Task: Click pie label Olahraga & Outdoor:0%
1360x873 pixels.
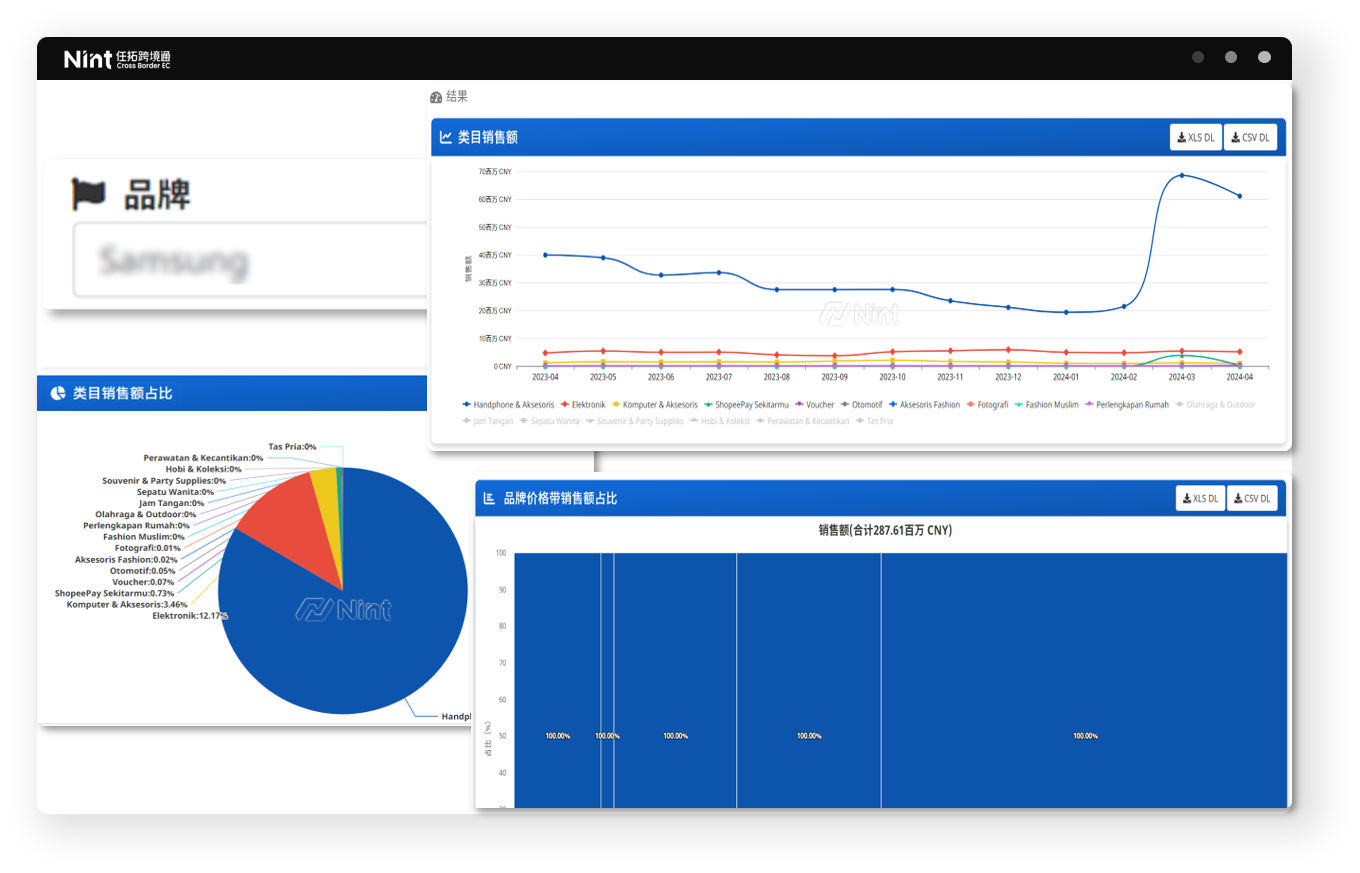Action: pos(146,514)
